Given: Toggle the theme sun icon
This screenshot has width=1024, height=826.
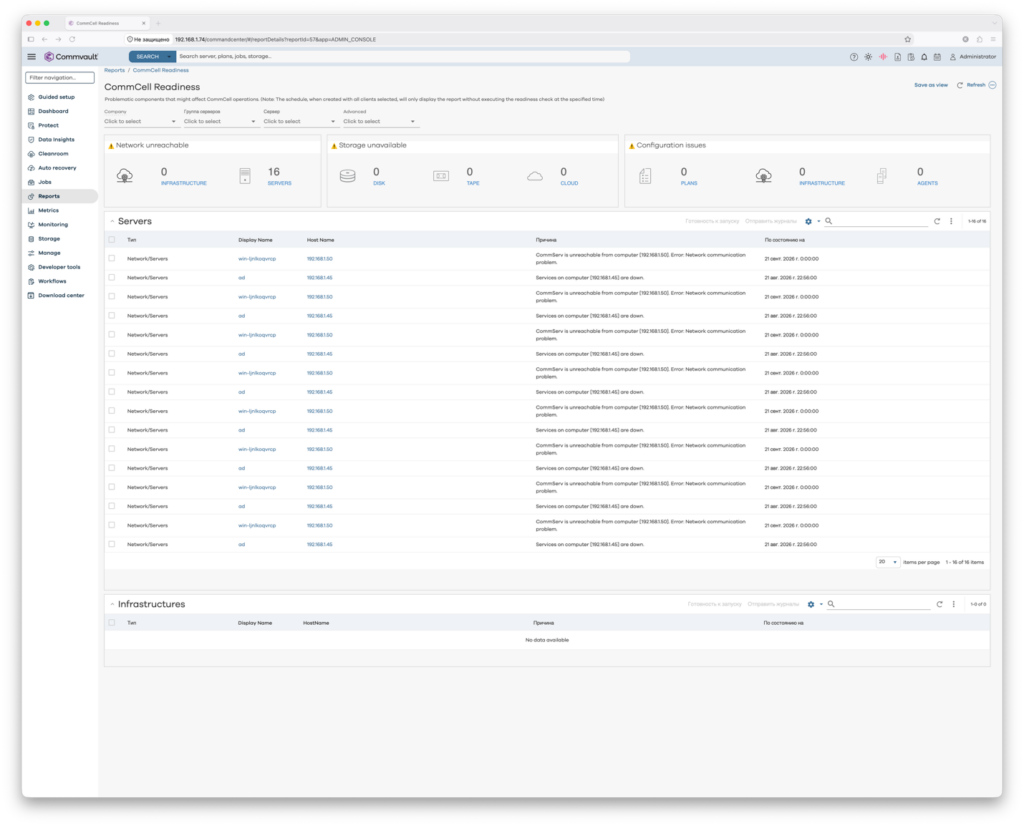Looking at the screenshot, I should tap(868, 57).
